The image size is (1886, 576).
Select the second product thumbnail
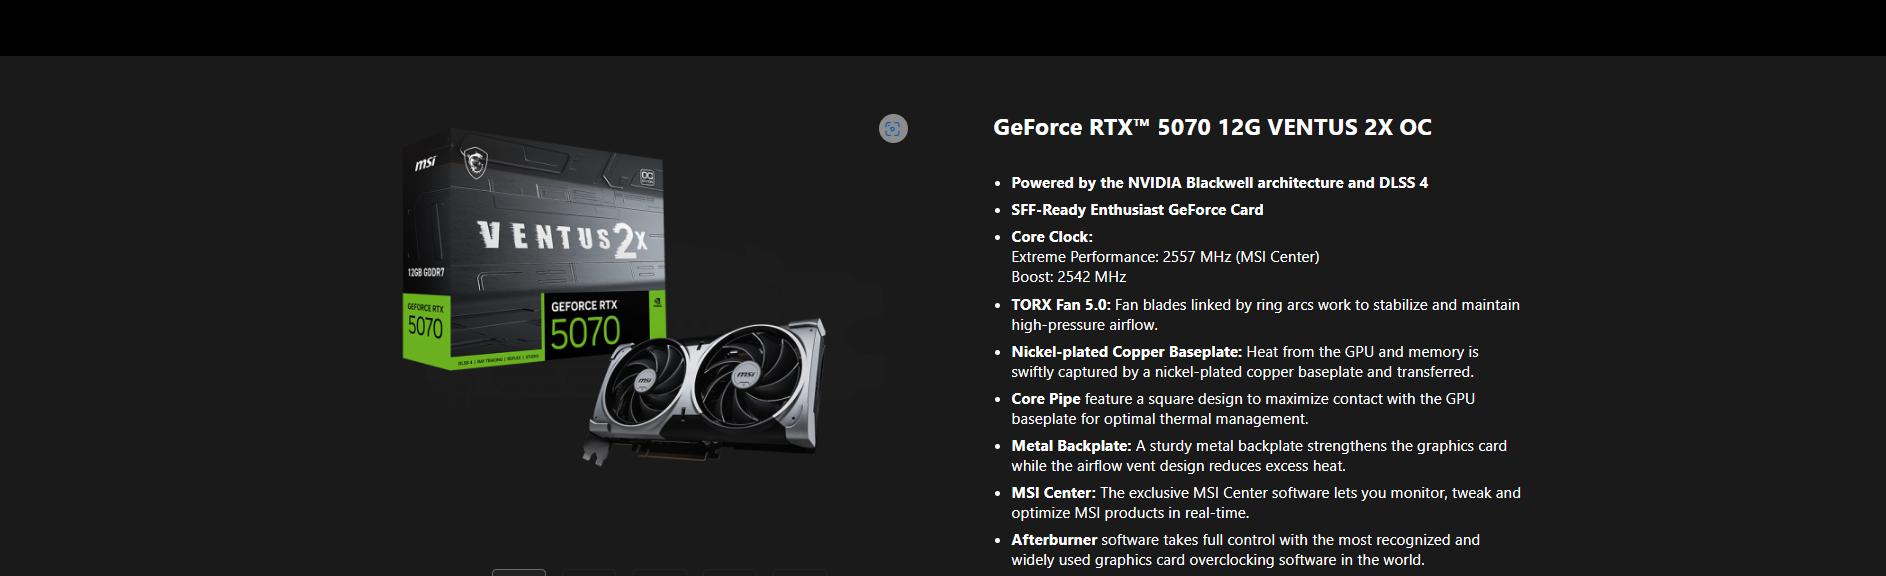click(589, 573)
